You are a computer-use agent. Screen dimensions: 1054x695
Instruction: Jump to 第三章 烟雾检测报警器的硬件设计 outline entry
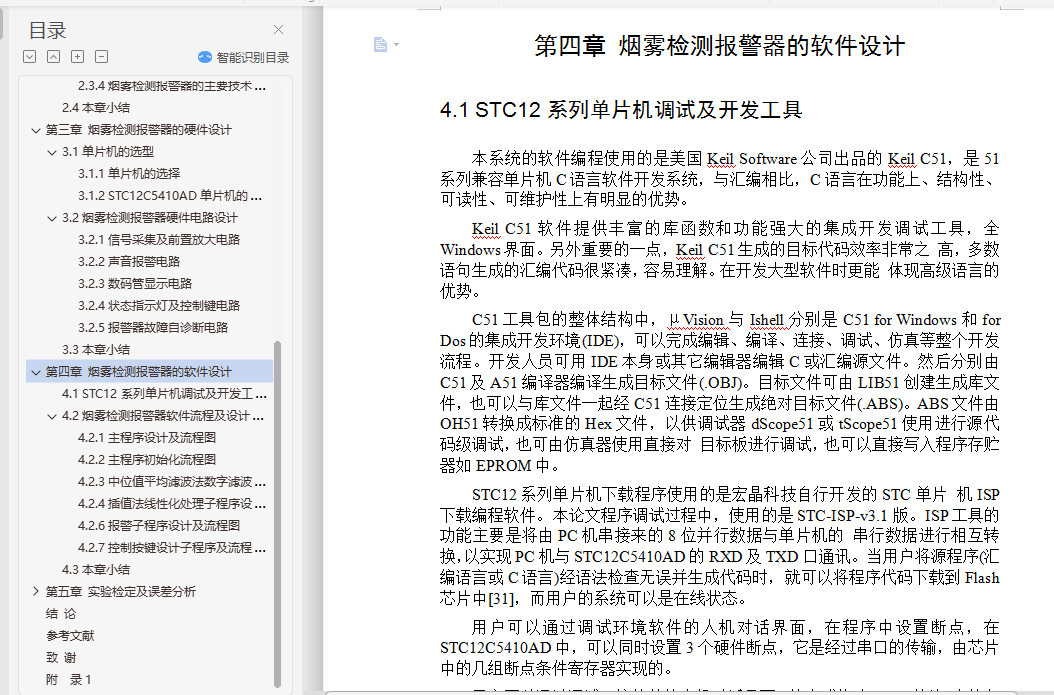click(x=138, y=130)
